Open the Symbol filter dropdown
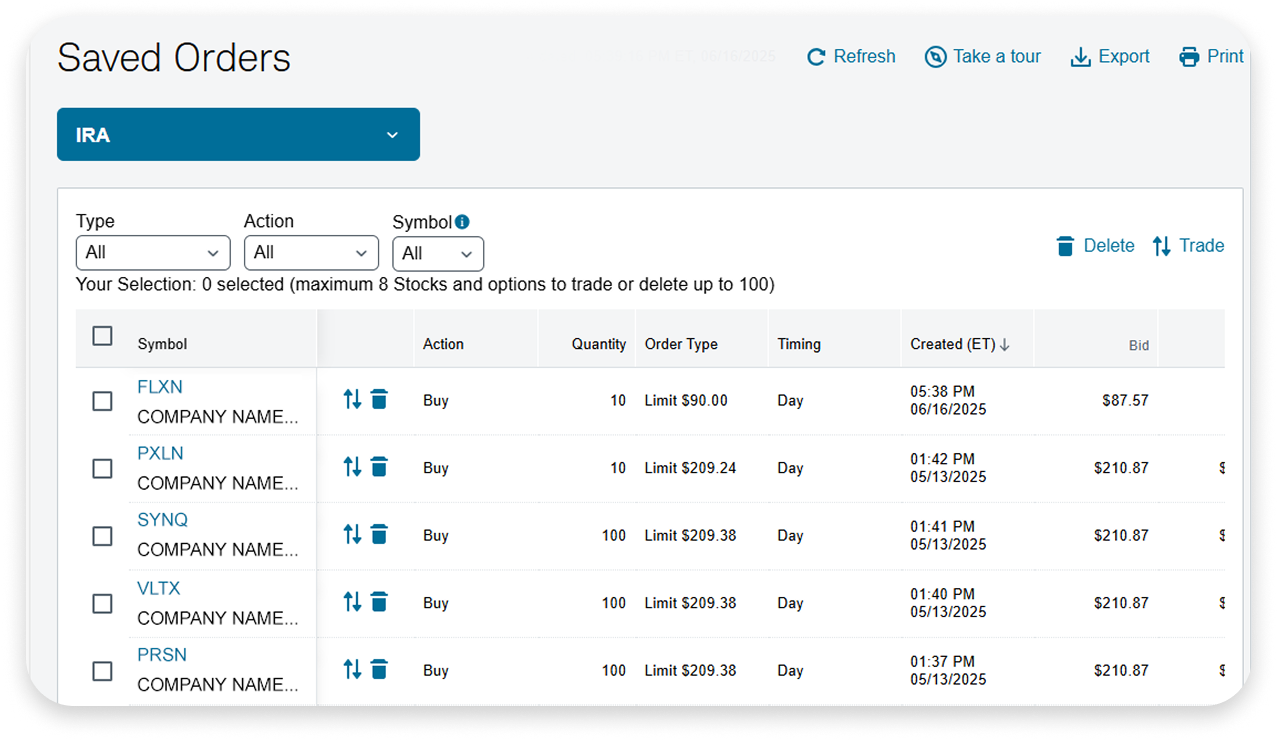The height and width of the screenshot is (741, 1277). (438, 253)
